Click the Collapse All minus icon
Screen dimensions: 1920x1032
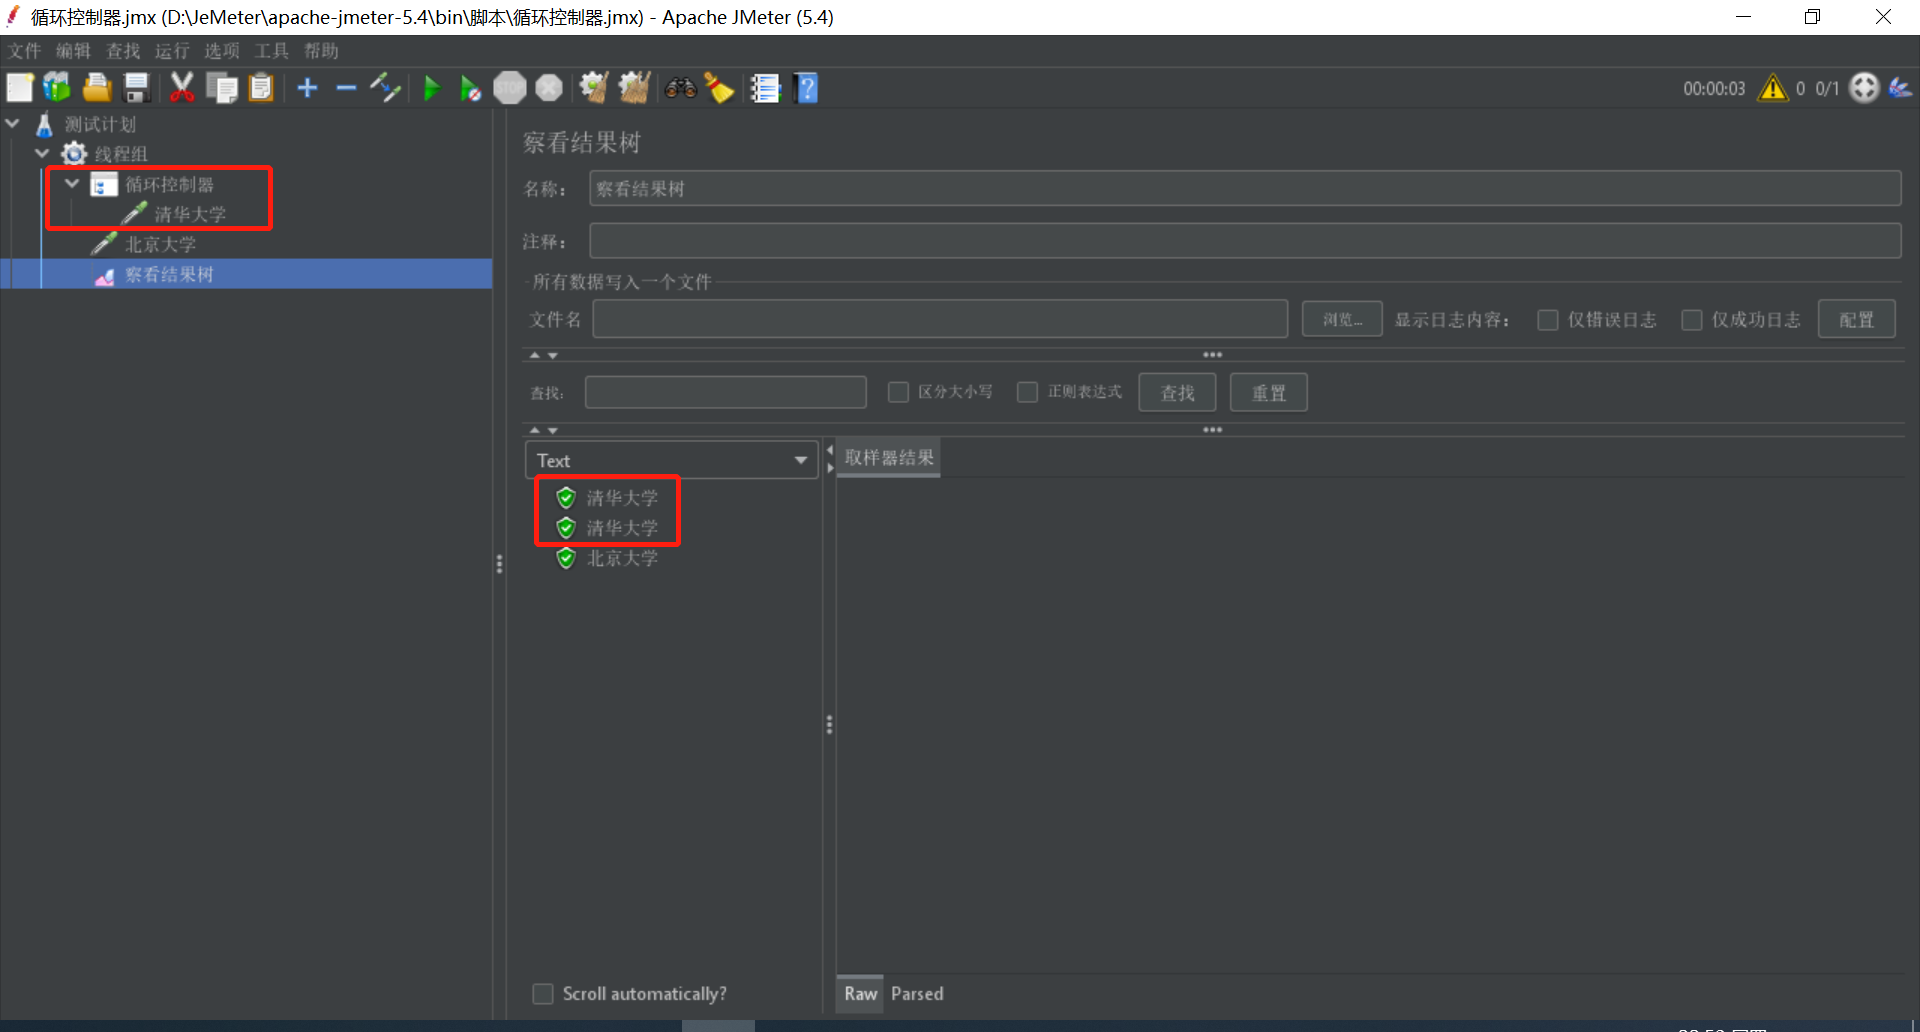[x=346, y=88]
